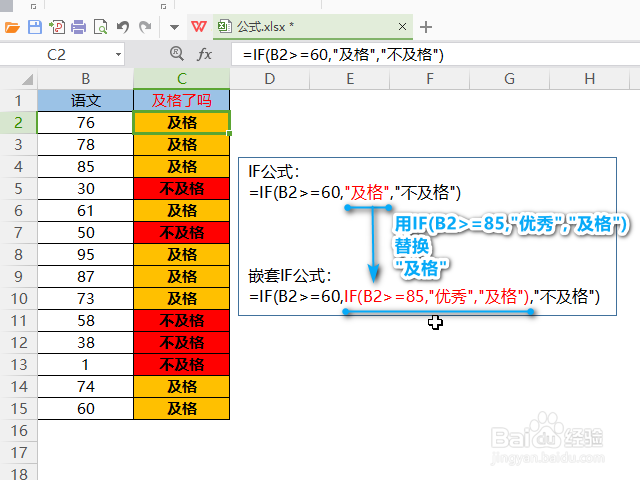Select cell B11 with value 58
The image size is (640, 480).
[85, 320]
